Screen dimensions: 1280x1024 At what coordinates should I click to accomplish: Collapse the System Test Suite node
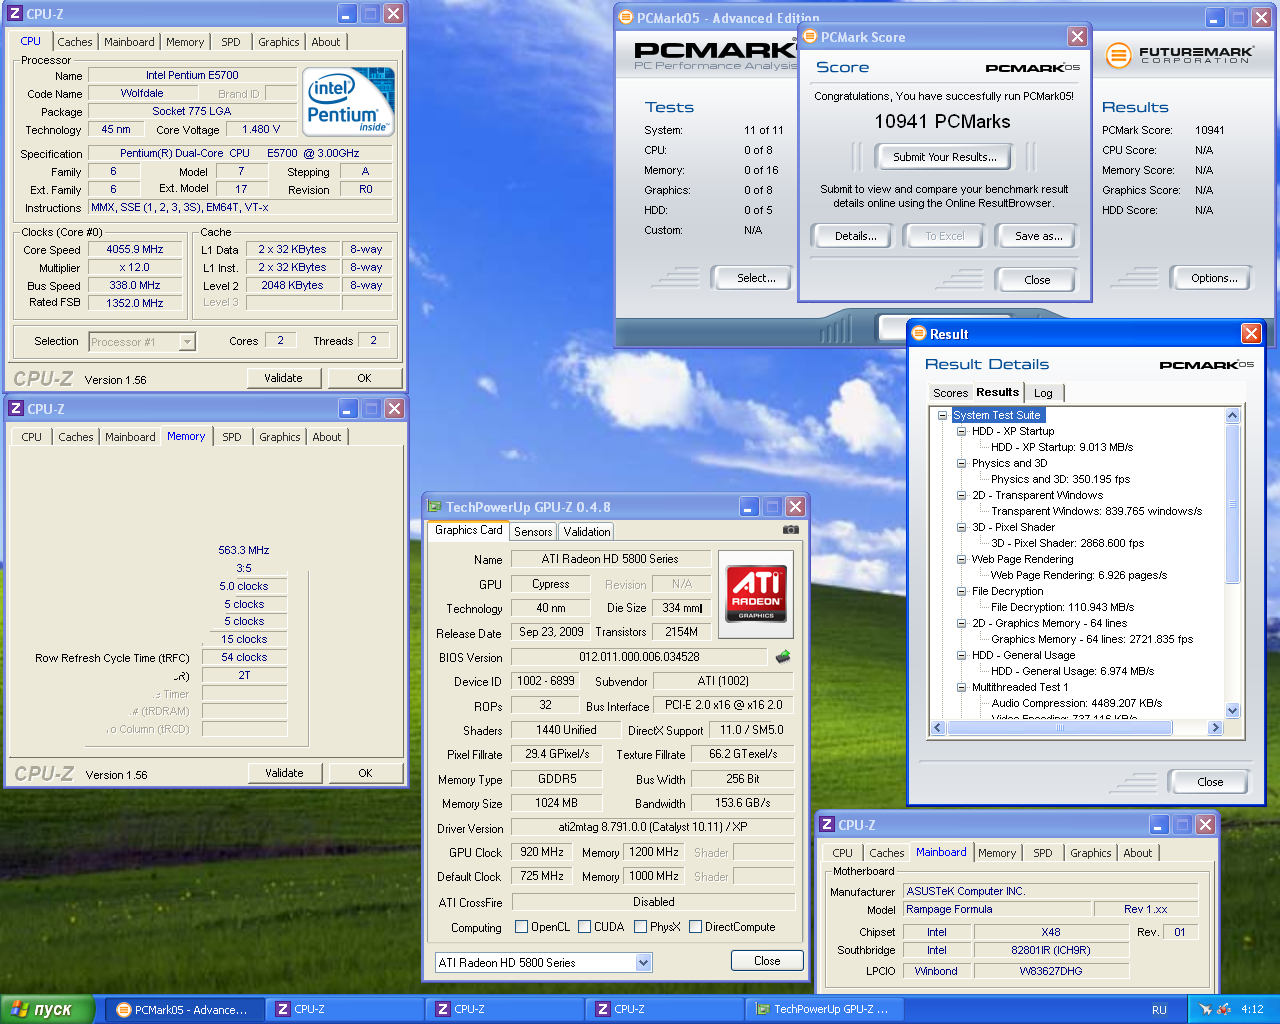pos(942,415)
